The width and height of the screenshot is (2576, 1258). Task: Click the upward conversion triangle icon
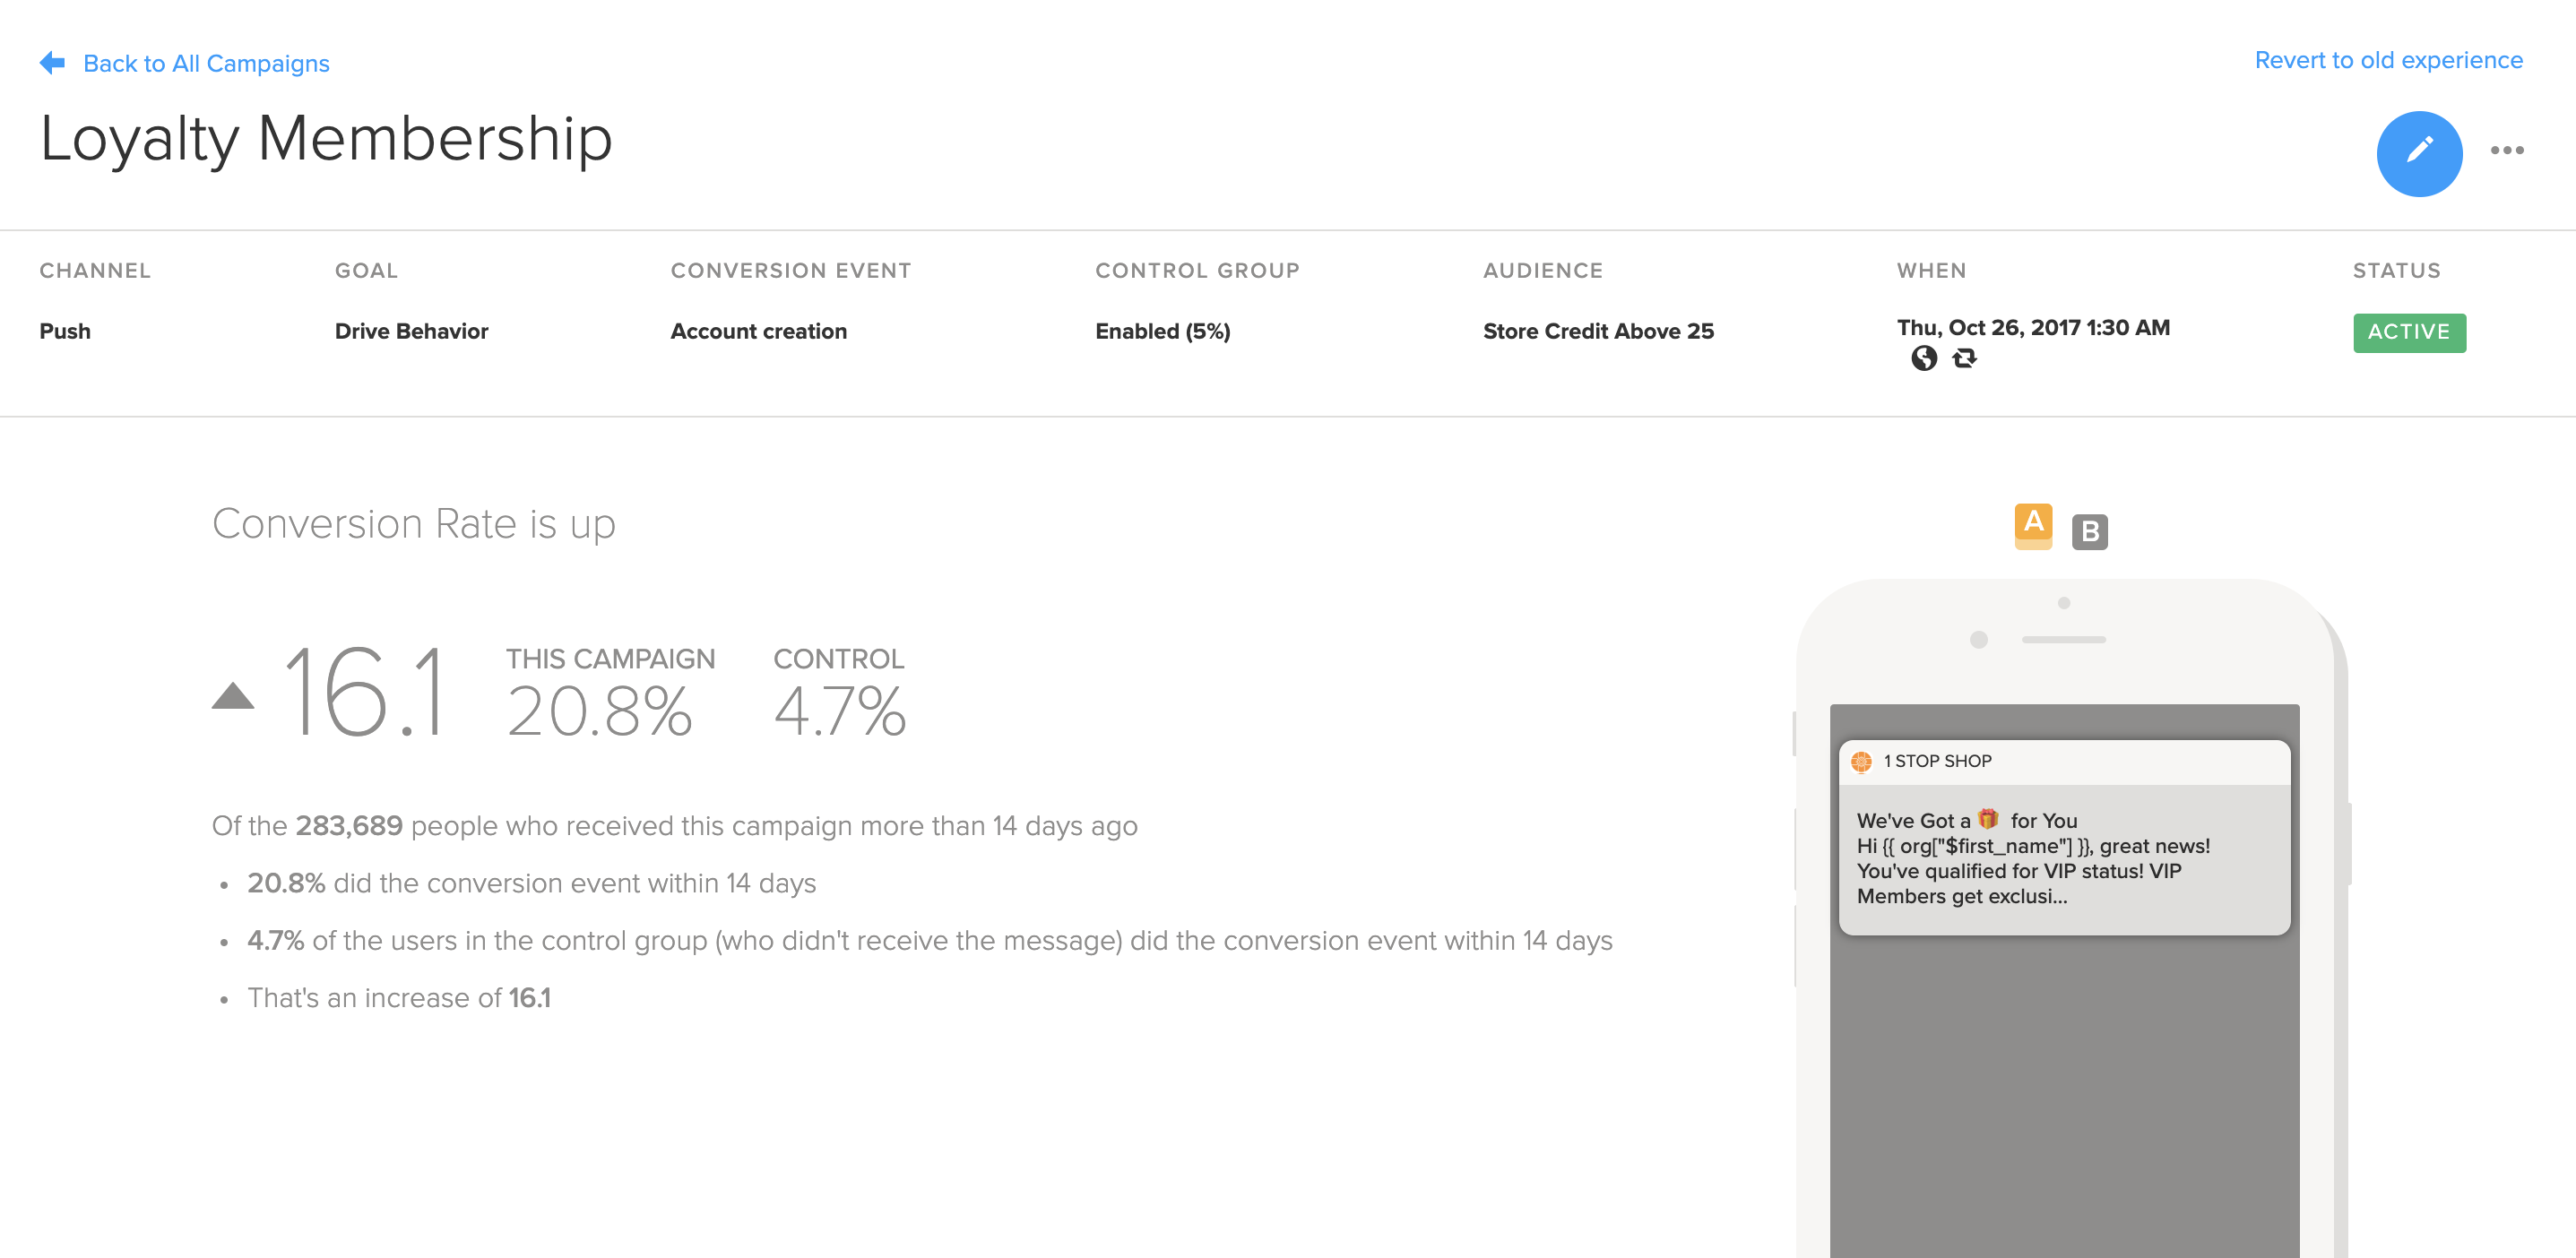(233, 696)
